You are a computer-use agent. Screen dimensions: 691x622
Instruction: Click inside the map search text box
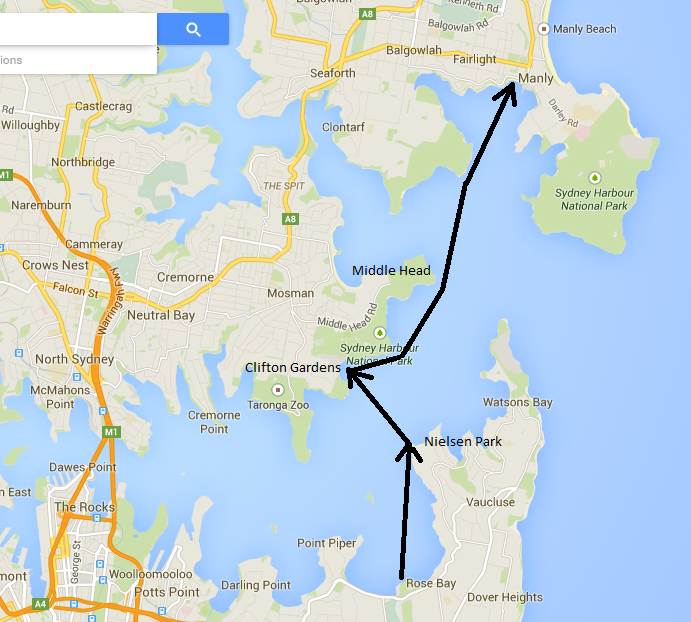pyautogui.click(x=78, y=29)
